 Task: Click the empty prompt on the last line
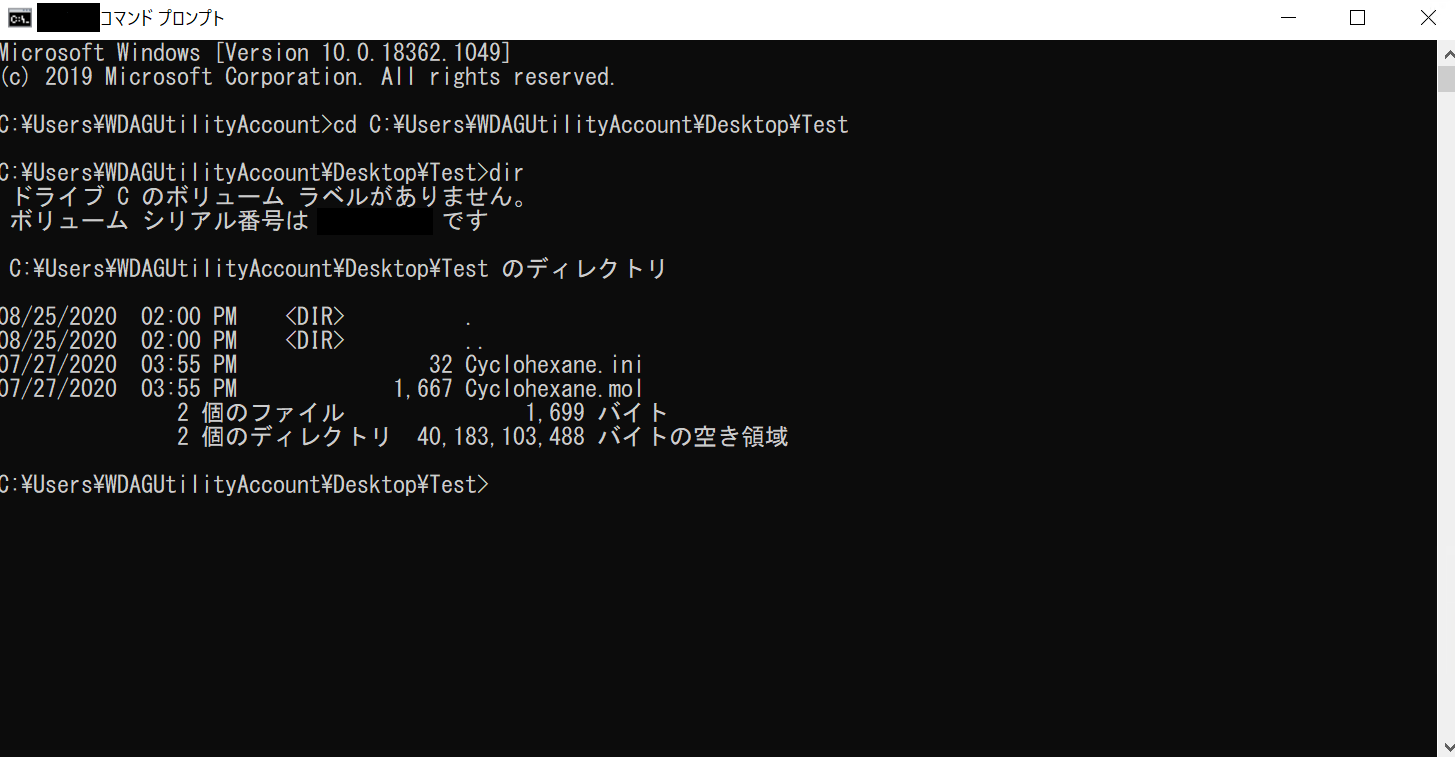pyautogui.click(x=245, y=485)
